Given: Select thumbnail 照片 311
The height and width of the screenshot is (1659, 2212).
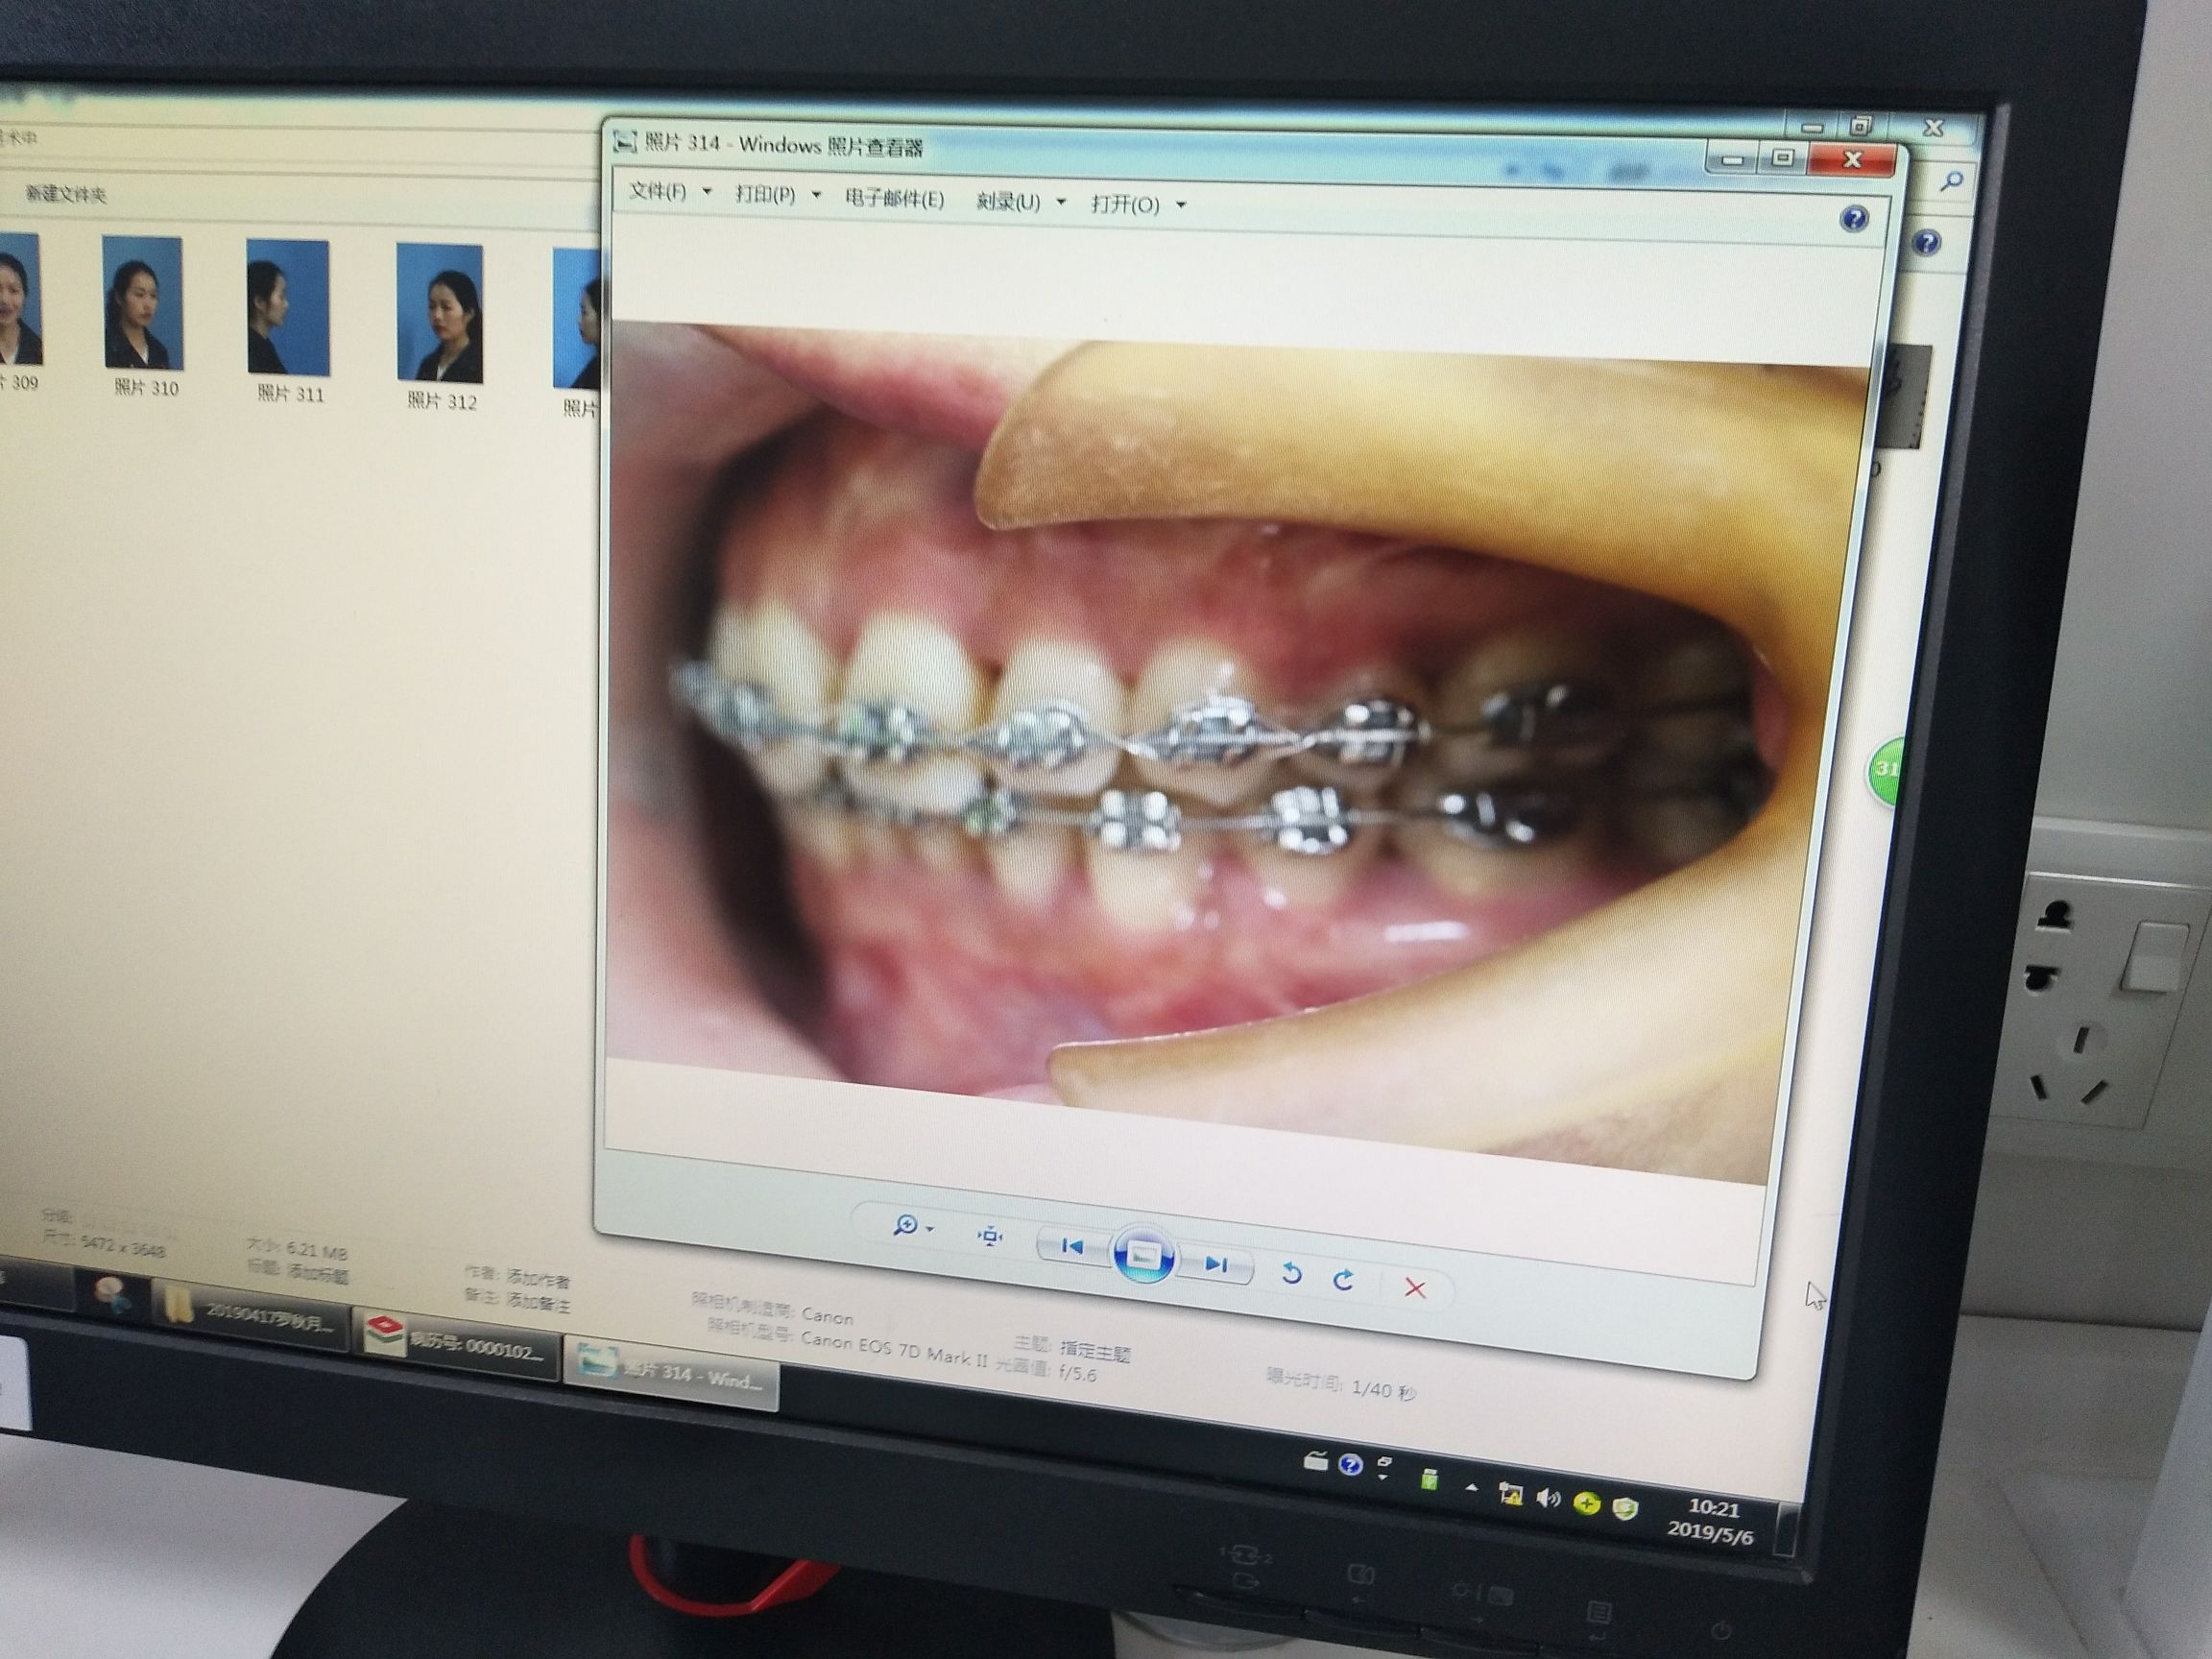Looking at the screenshot, I should pos(288,321).
